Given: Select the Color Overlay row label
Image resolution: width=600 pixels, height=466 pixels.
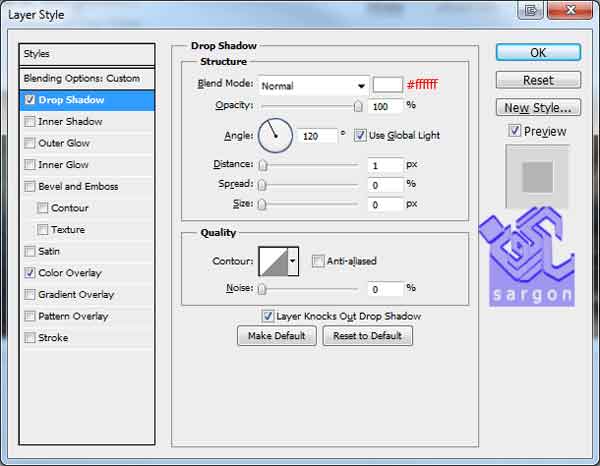Looking at the screenshot, I should pyautogui.click(x=70, y=273).
